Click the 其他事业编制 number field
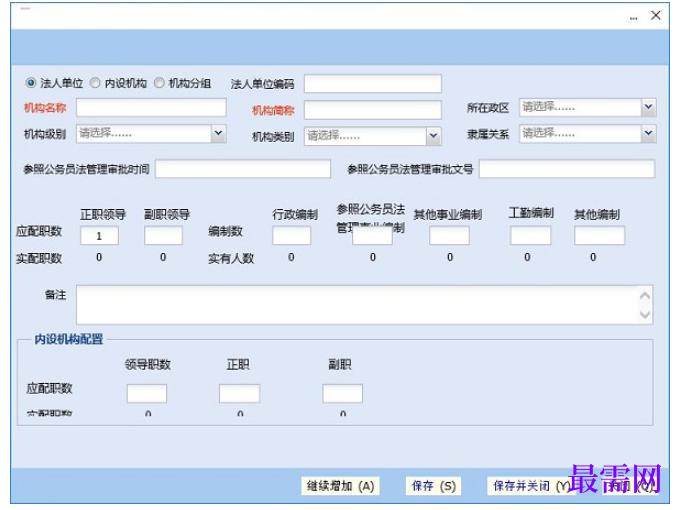 point(450,235)
